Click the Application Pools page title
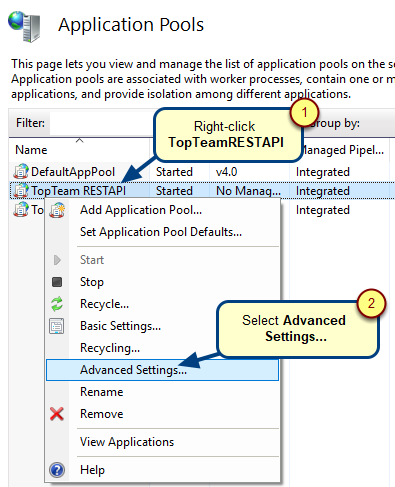 click(131, 25)
